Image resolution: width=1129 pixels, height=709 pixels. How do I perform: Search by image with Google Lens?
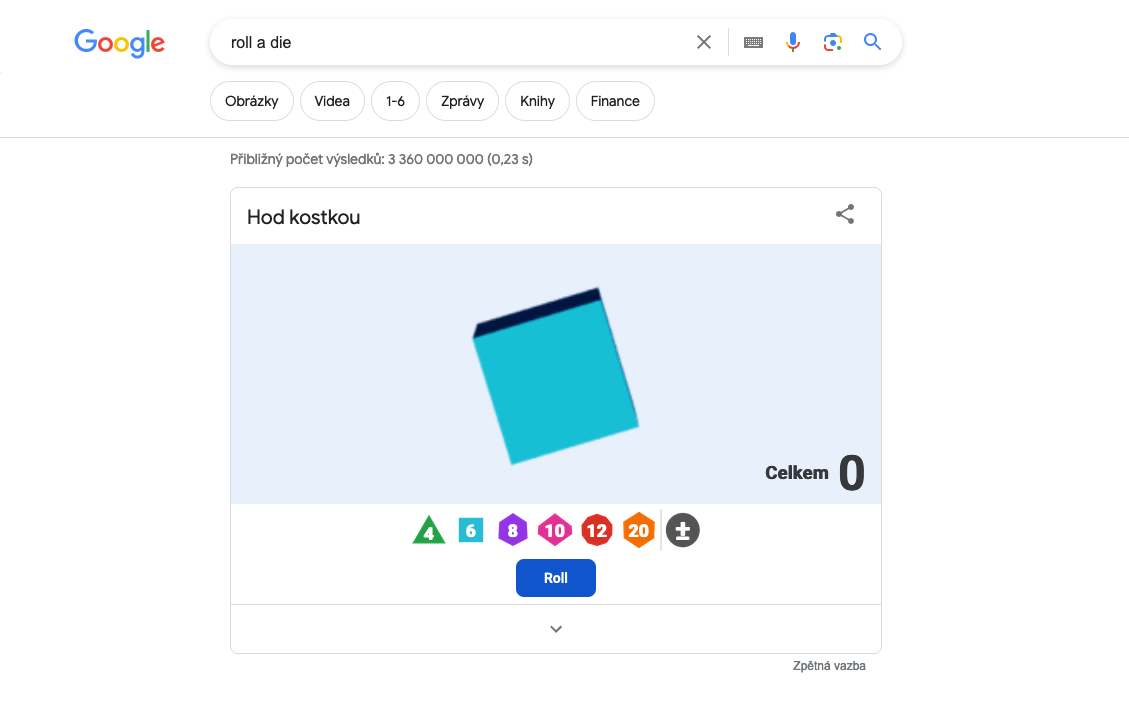point(833,42)
